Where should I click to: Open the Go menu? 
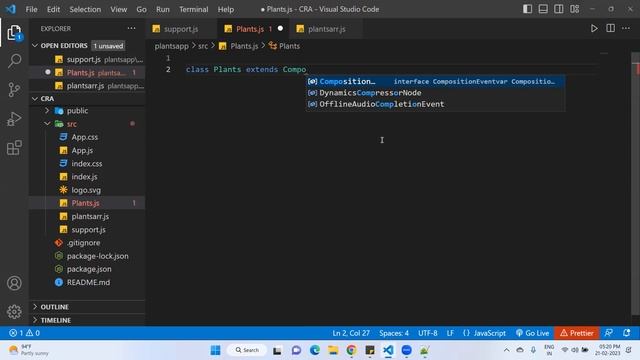tap(141, 9)
